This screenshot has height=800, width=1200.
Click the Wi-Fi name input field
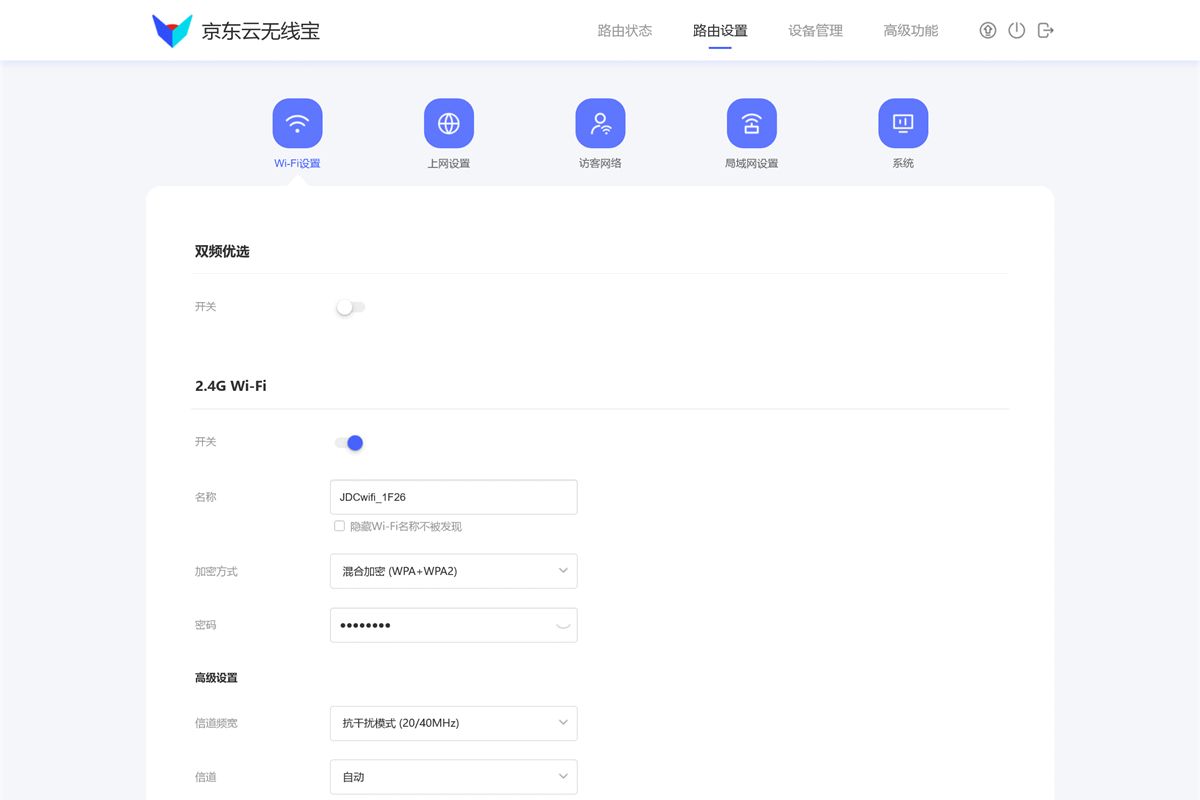pos(453,497)
